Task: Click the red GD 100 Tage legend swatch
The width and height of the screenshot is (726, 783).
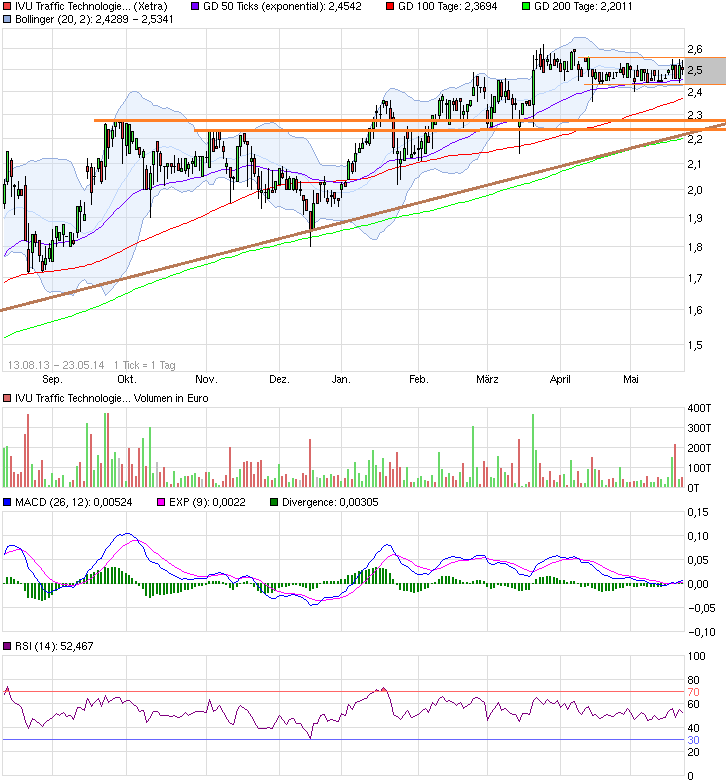Action: pyautogui.click(x=390, y=6)
